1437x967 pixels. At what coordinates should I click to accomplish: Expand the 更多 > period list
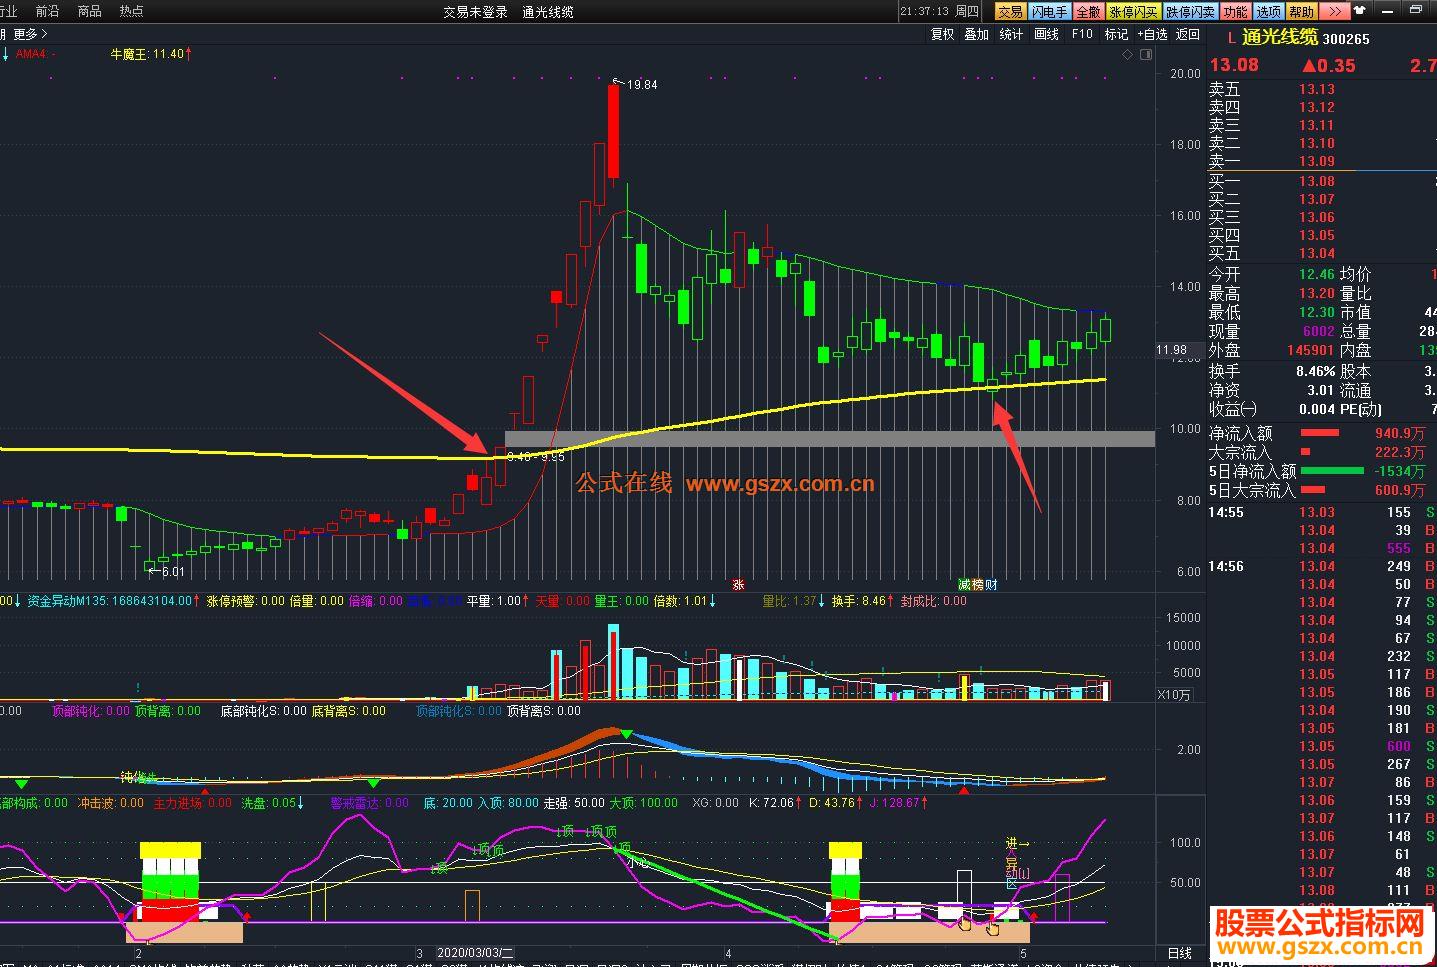30,34
